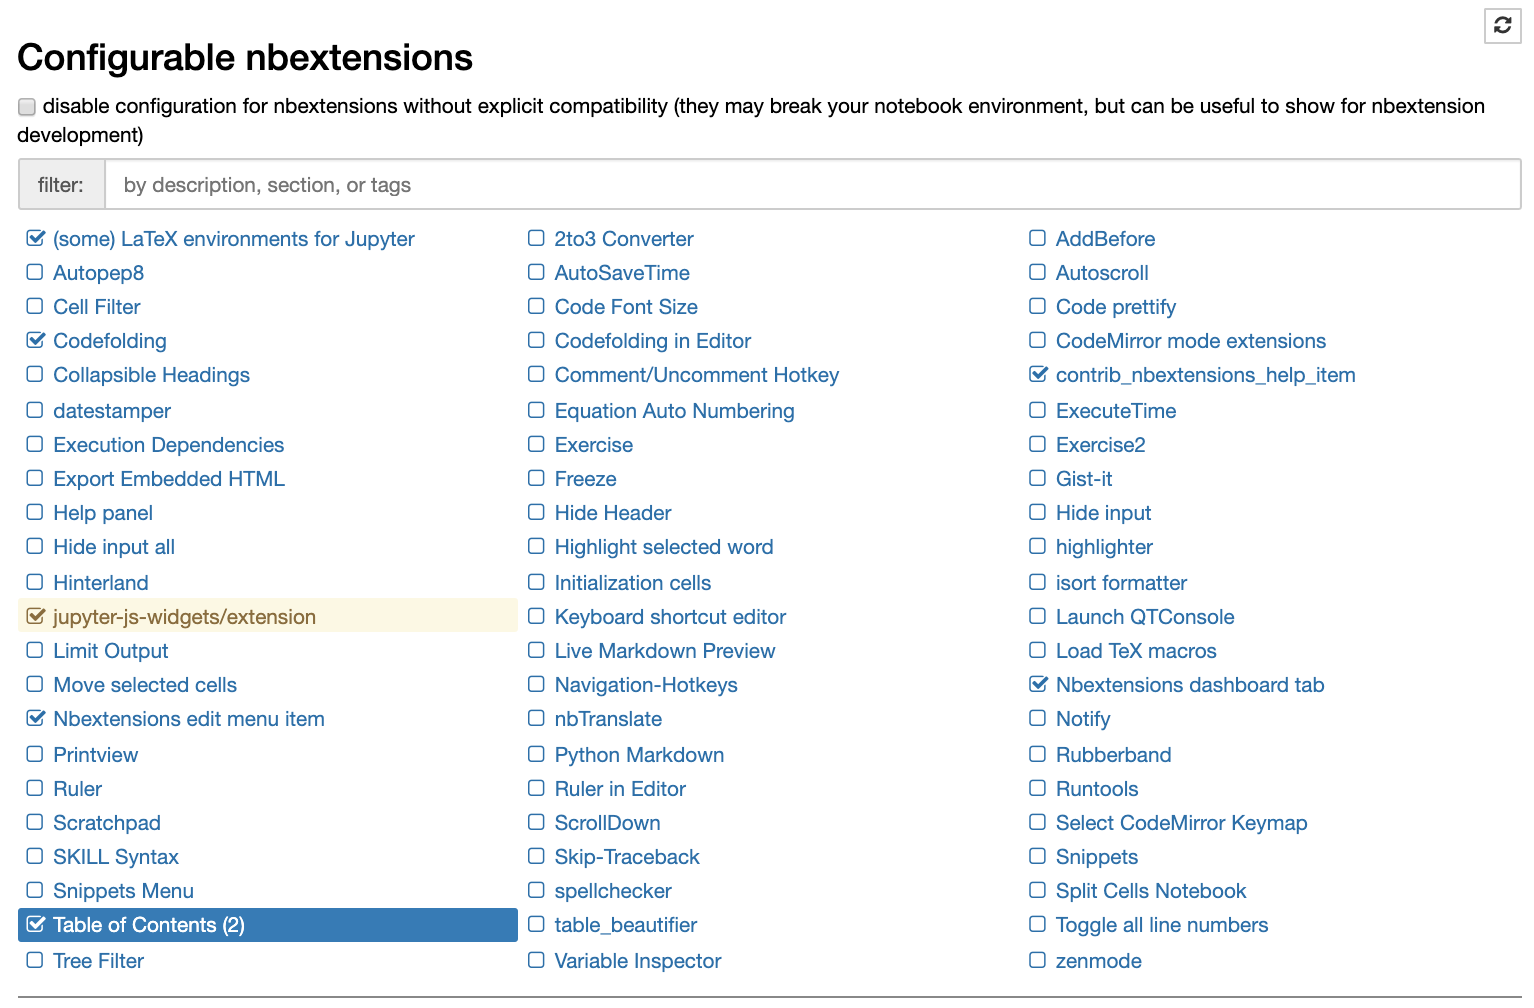Screen dimensions: 1534x1008
Task: Select Equation Auto Numbering extension
Action: click(x=675, y=411)
